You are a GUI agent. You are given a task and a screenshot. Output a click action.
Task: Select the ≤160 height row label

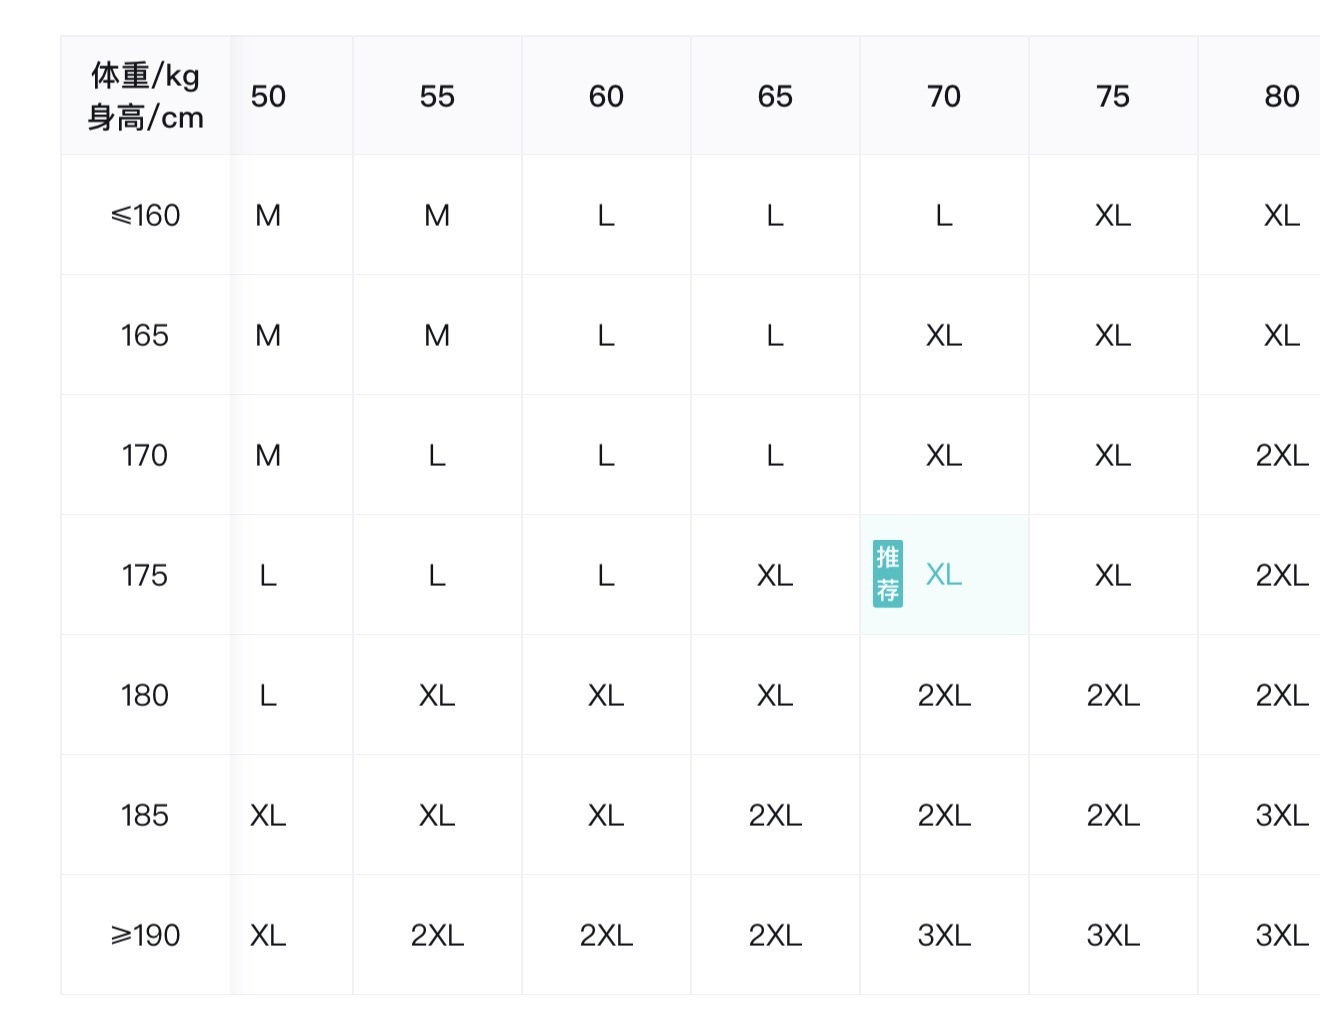tap(146, 215)
